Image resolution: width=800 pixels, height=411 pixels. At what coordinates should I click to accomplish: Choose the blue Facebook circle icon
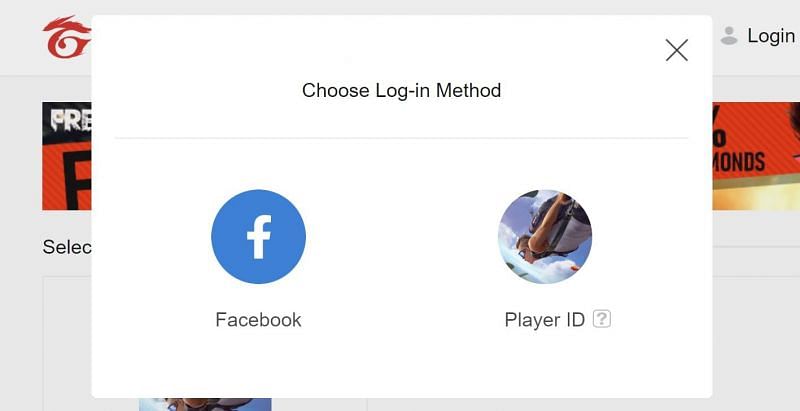click(258, 237)
